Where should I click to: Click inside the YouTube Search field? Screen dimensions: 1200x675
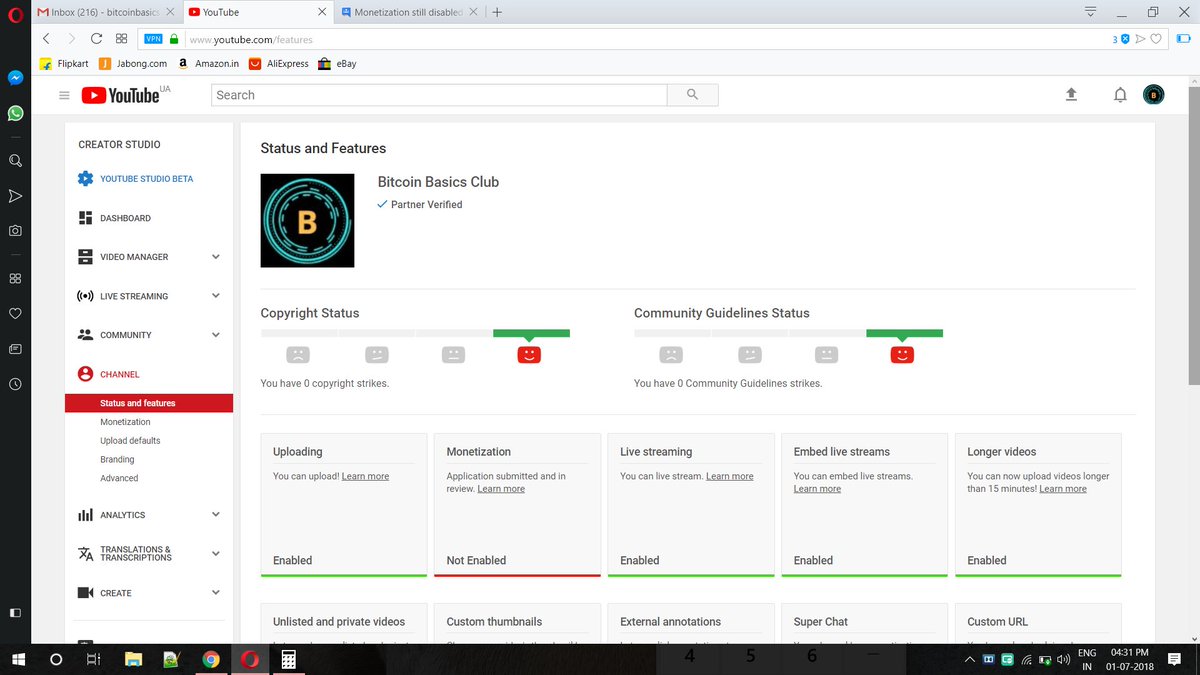pos(439,95)
